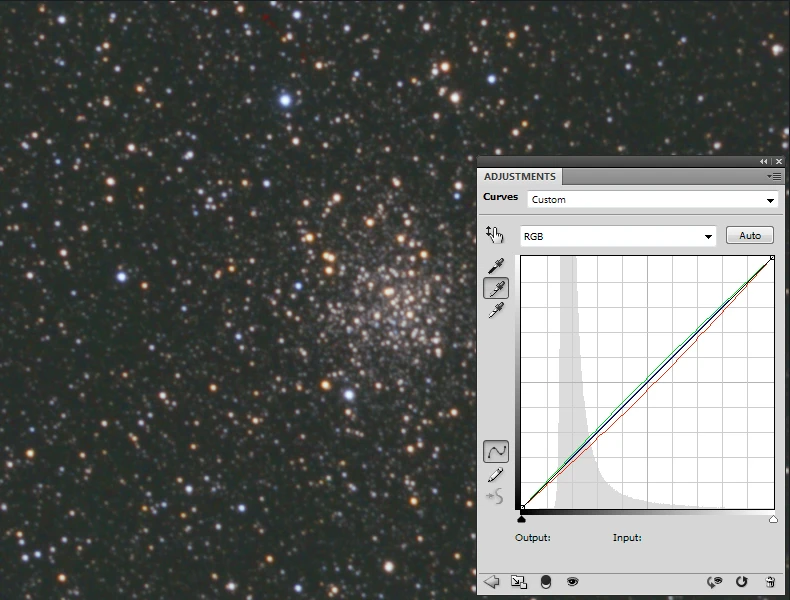Select the on-image targeted adjustment tool

[494, 235]
